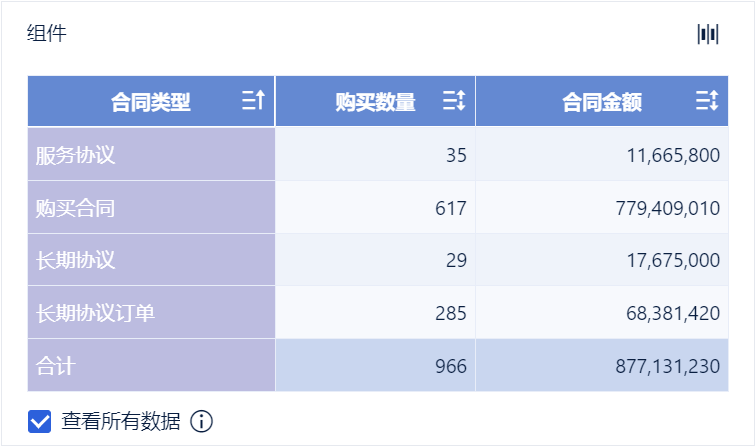
Task: Click the chart-type icon beside 组件
Action: tap(708, 34)
